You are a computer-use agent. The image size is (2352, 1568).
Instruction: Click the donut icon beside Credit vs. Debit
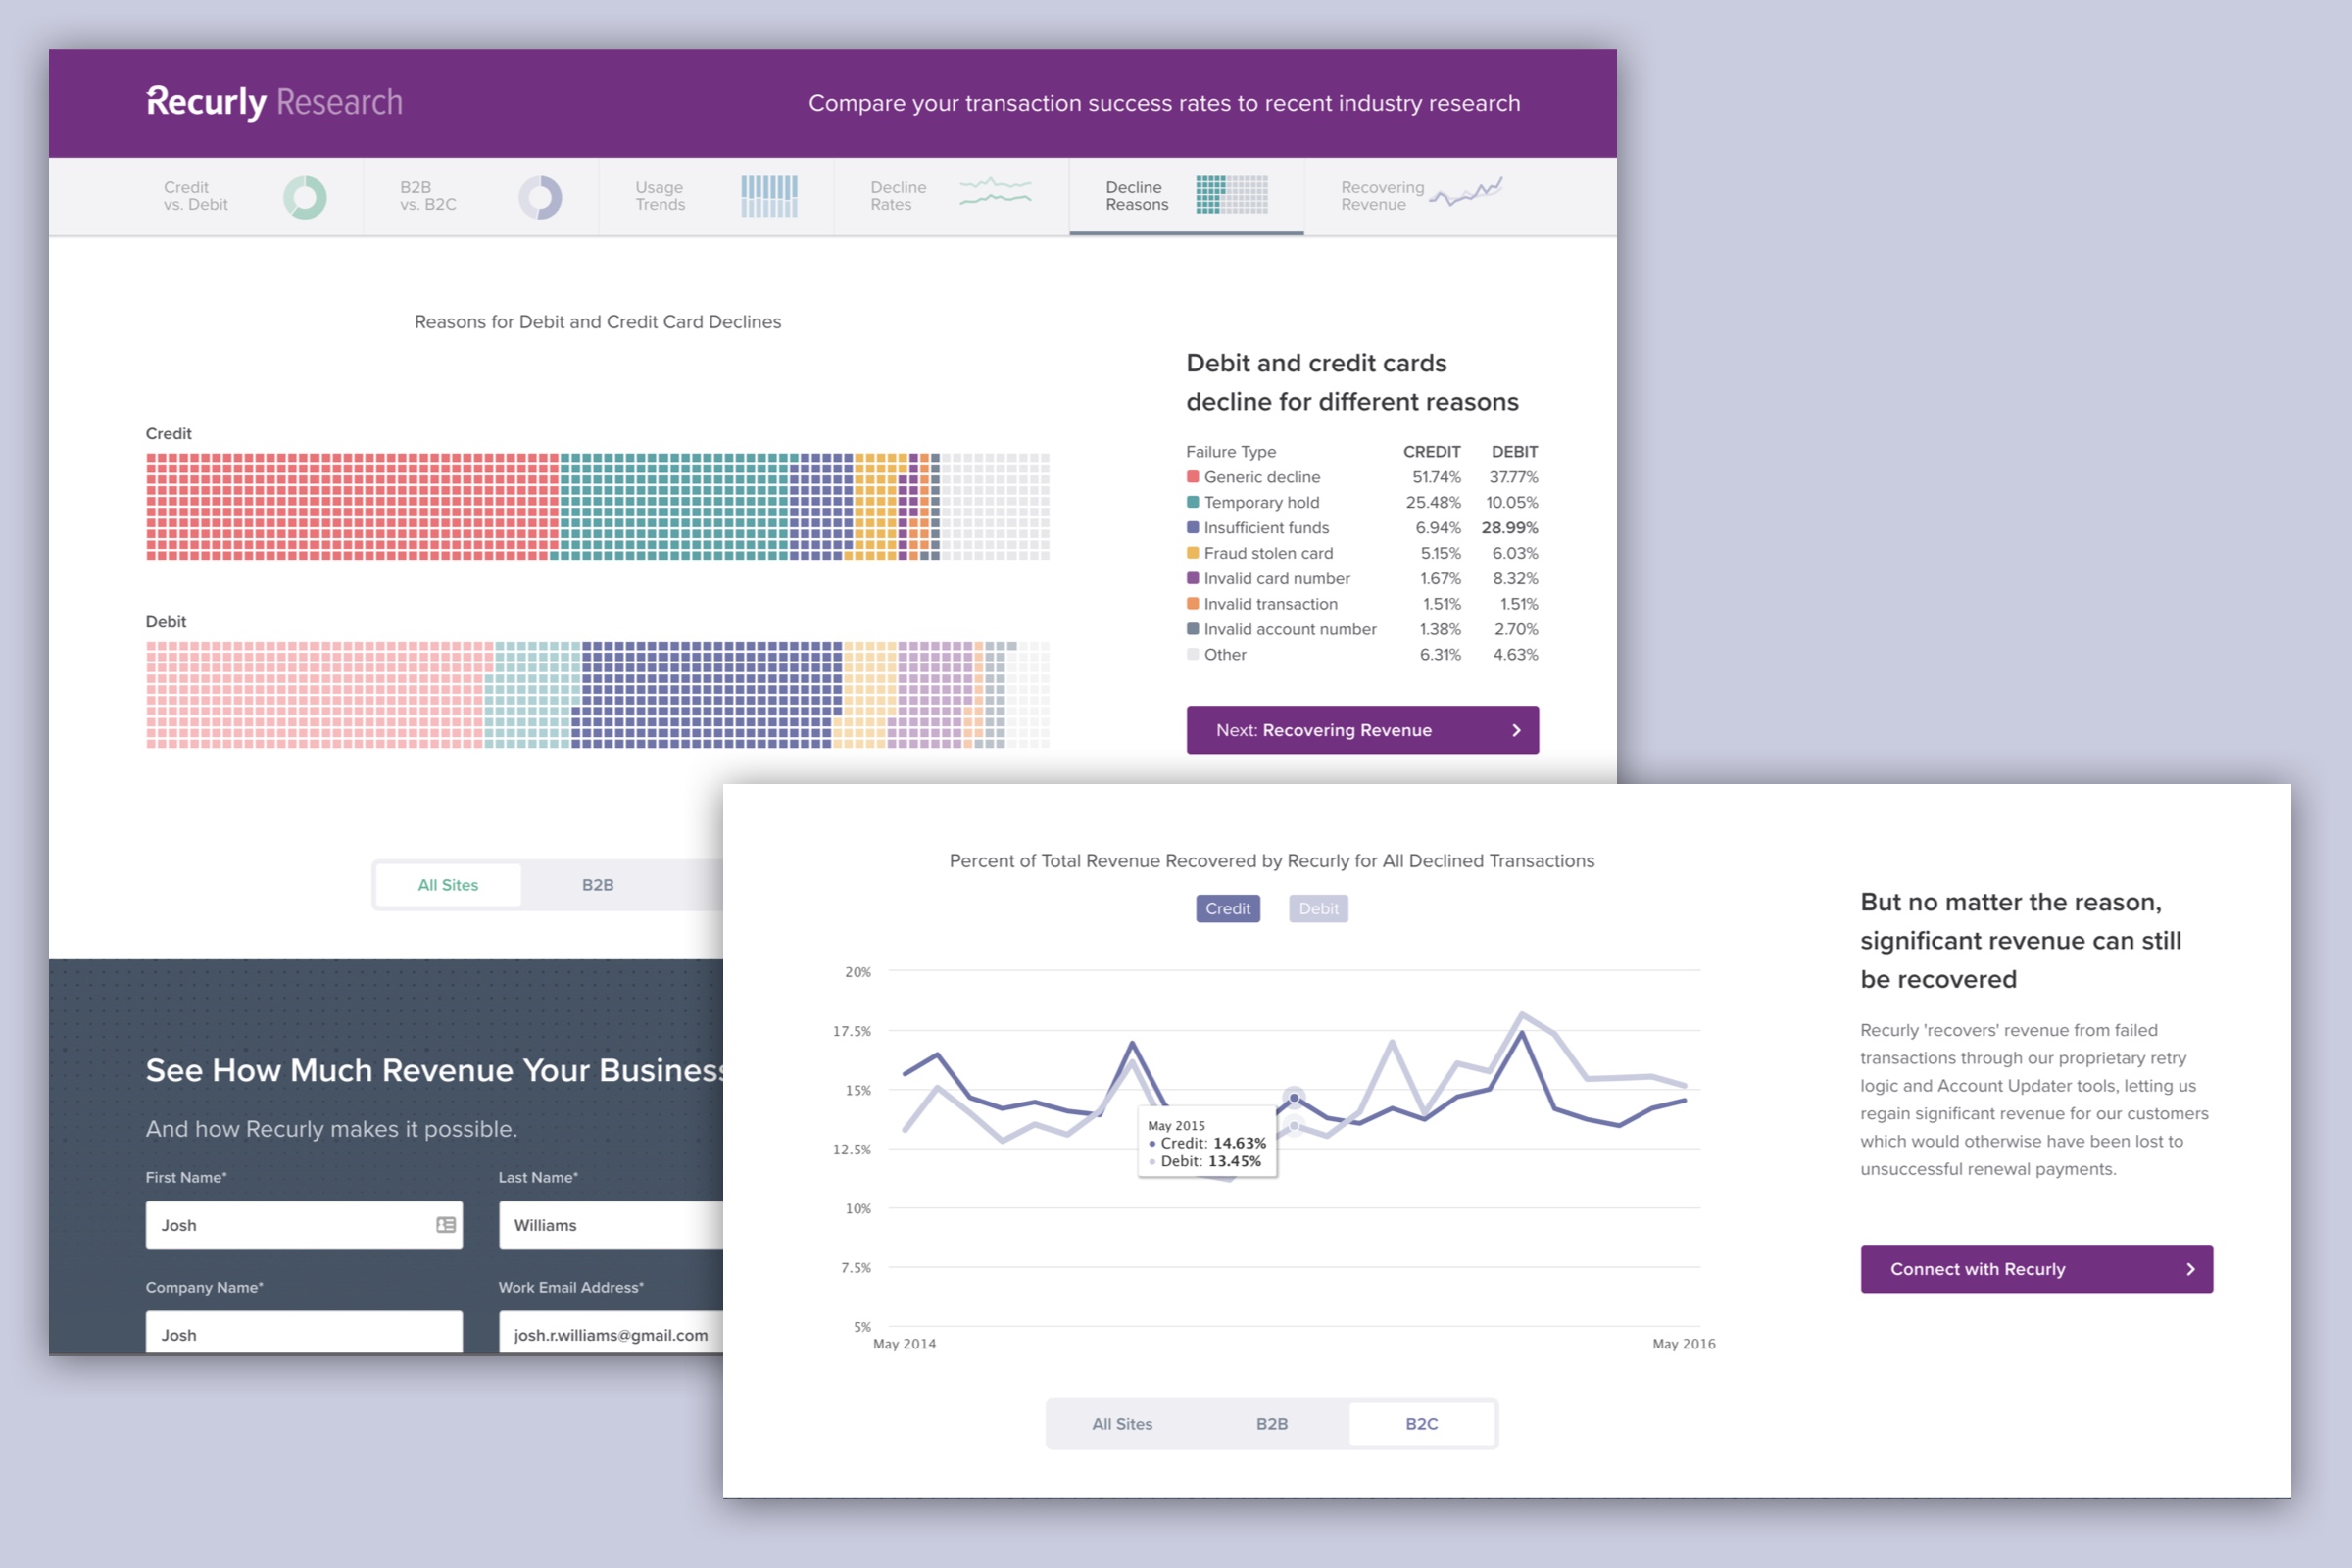coord(305,197)
